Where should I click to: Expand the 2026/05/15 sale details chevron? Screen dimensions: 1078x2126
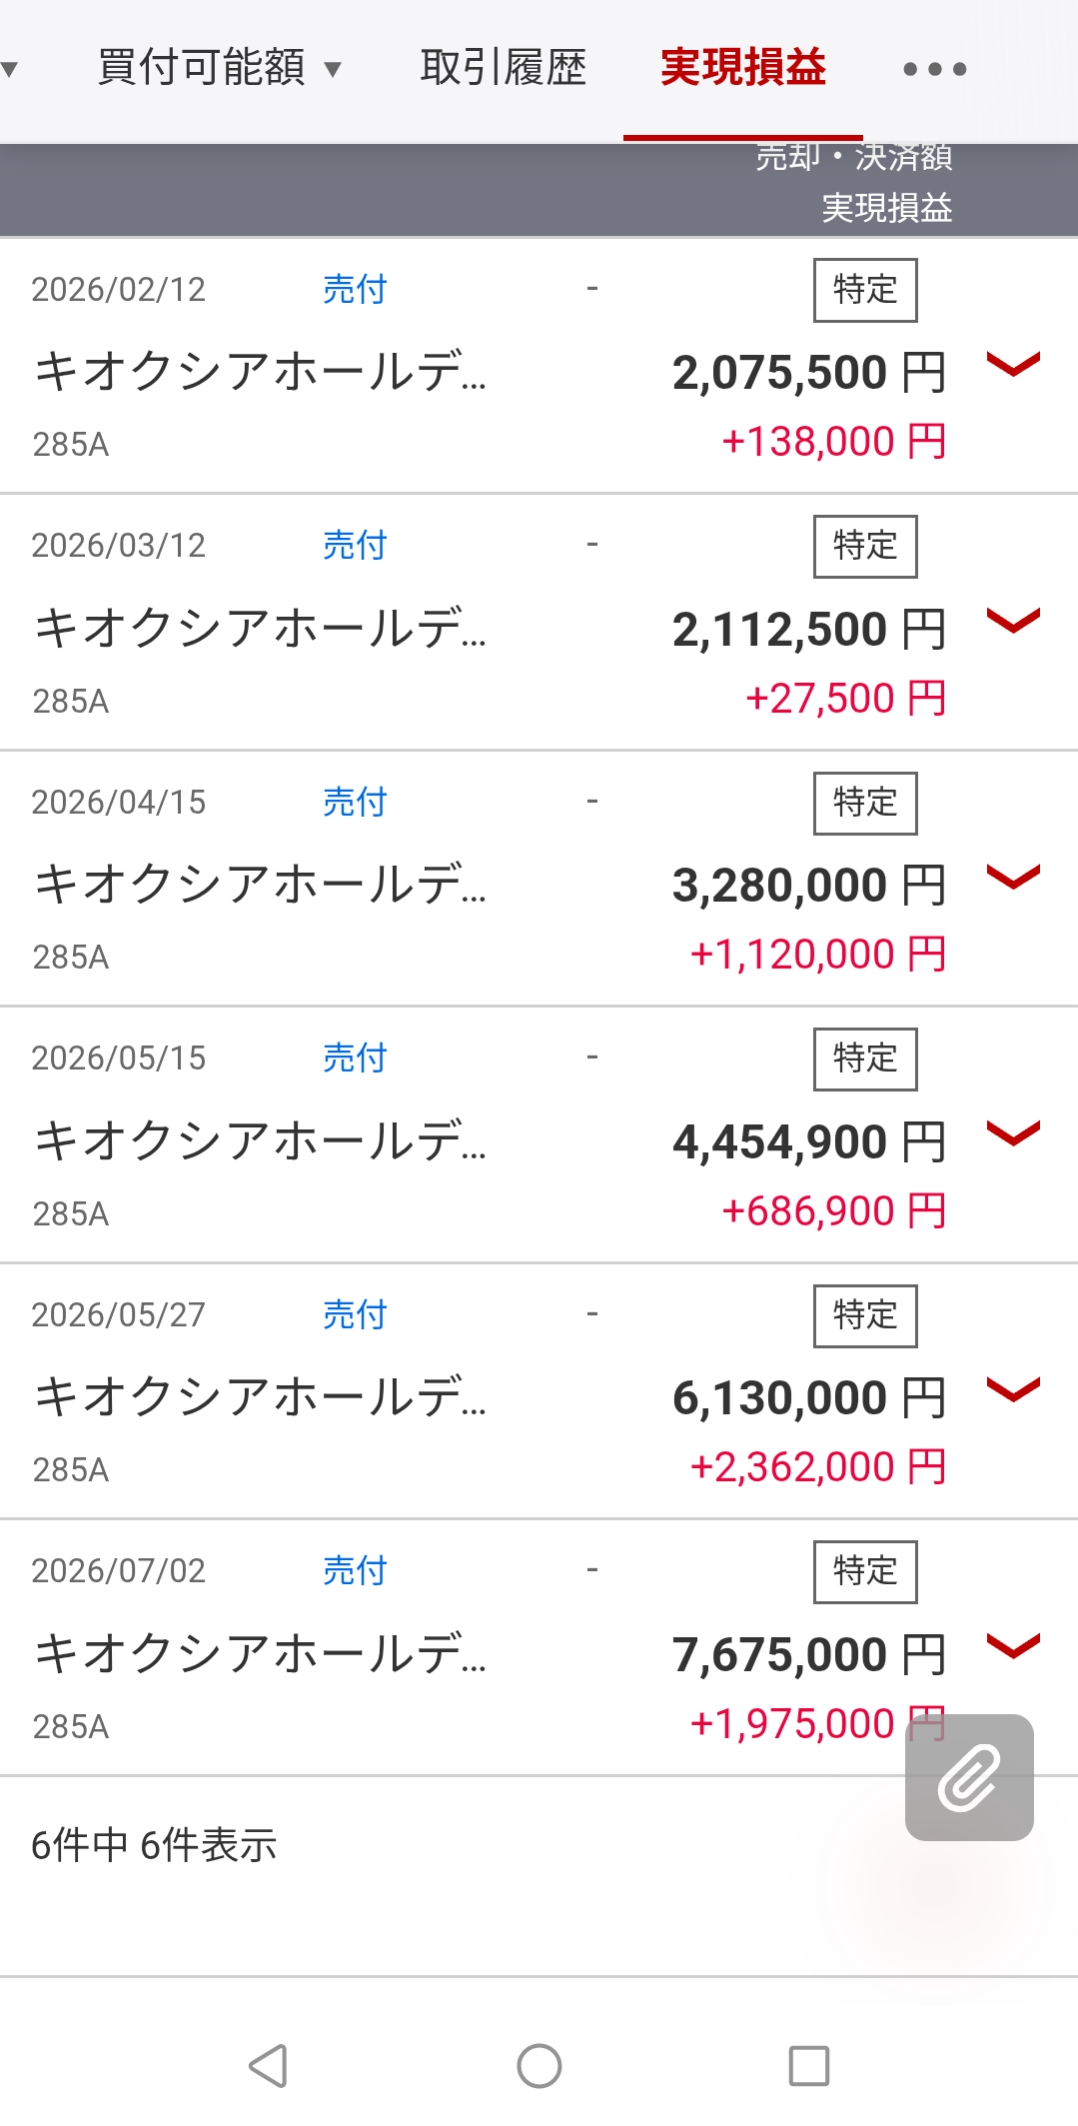pyautogui.click(x=1013, y=1132)
